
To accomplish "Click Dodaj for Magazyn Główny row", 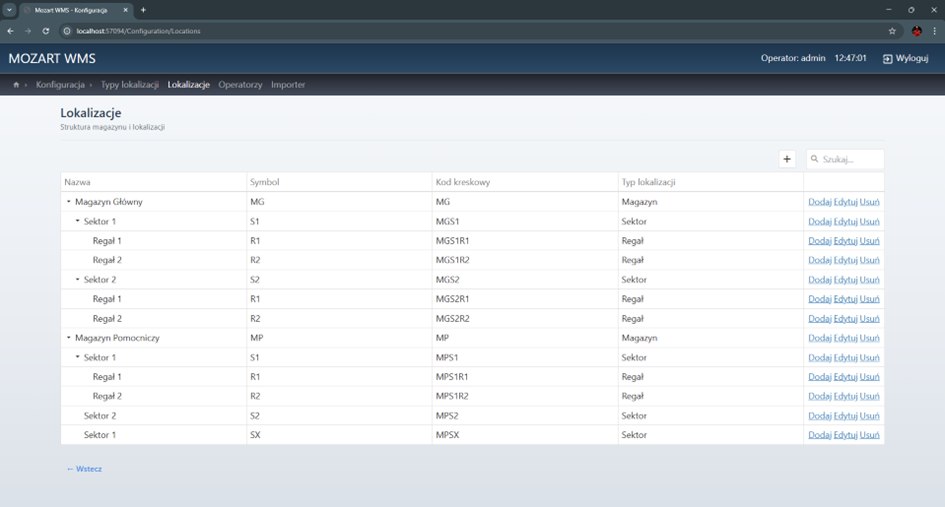I will click(x=819, y=202).
